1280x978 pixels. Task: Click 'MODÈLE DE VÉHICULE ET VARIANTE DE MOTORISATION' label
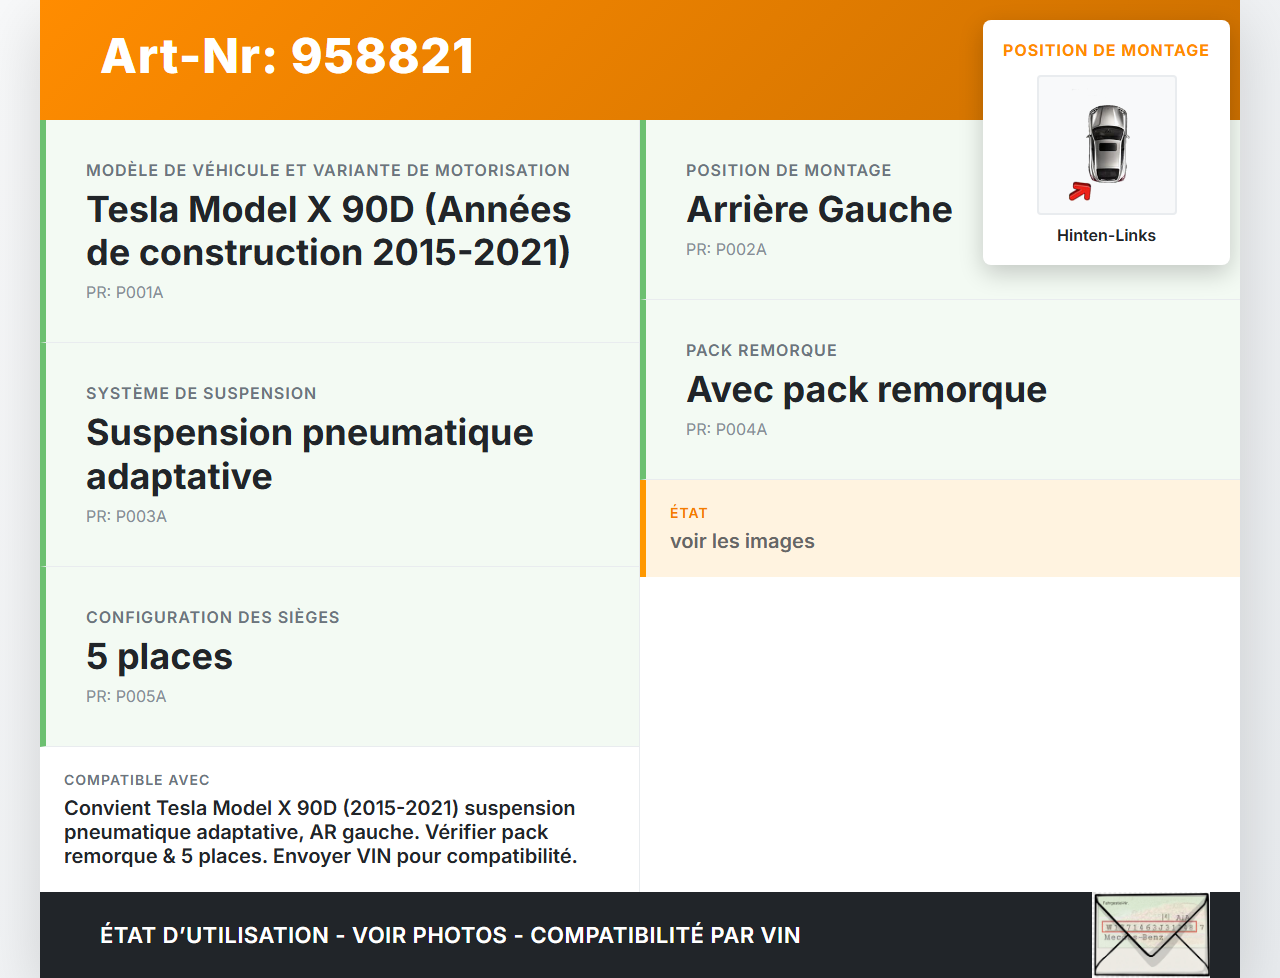(328, 170)
